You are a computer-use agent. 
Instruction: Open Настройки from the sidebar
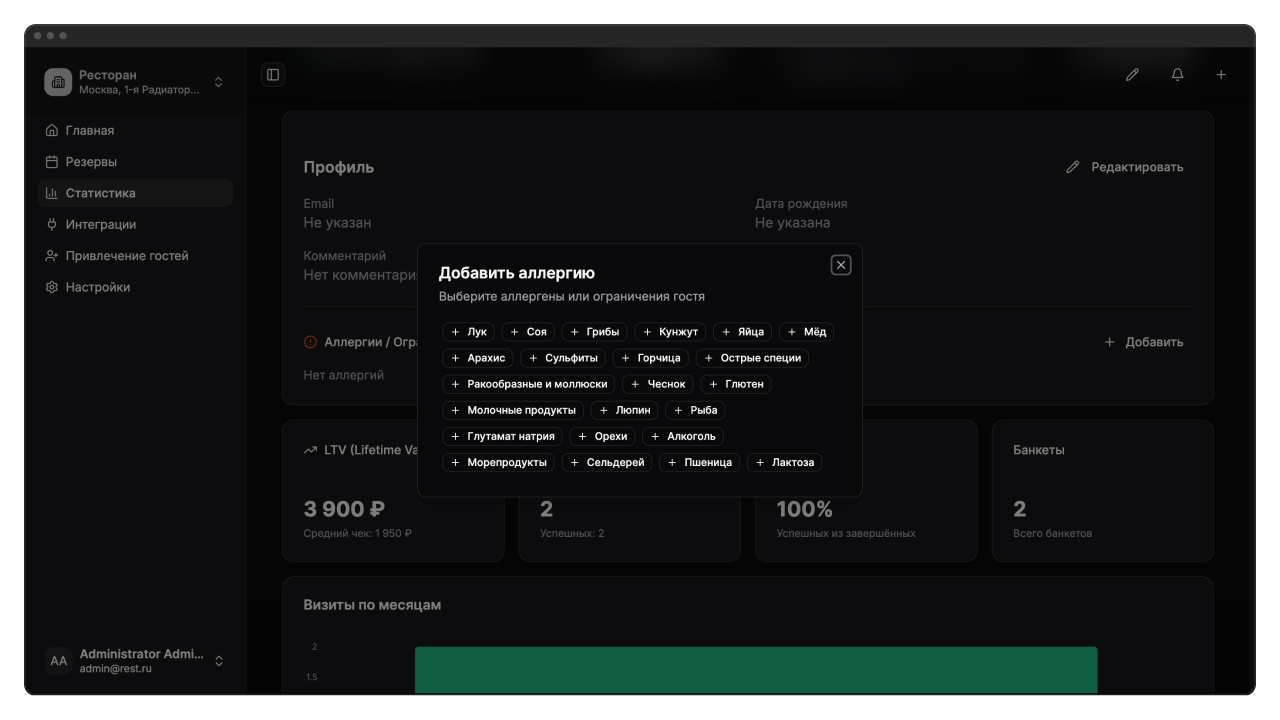coord(98,287)
